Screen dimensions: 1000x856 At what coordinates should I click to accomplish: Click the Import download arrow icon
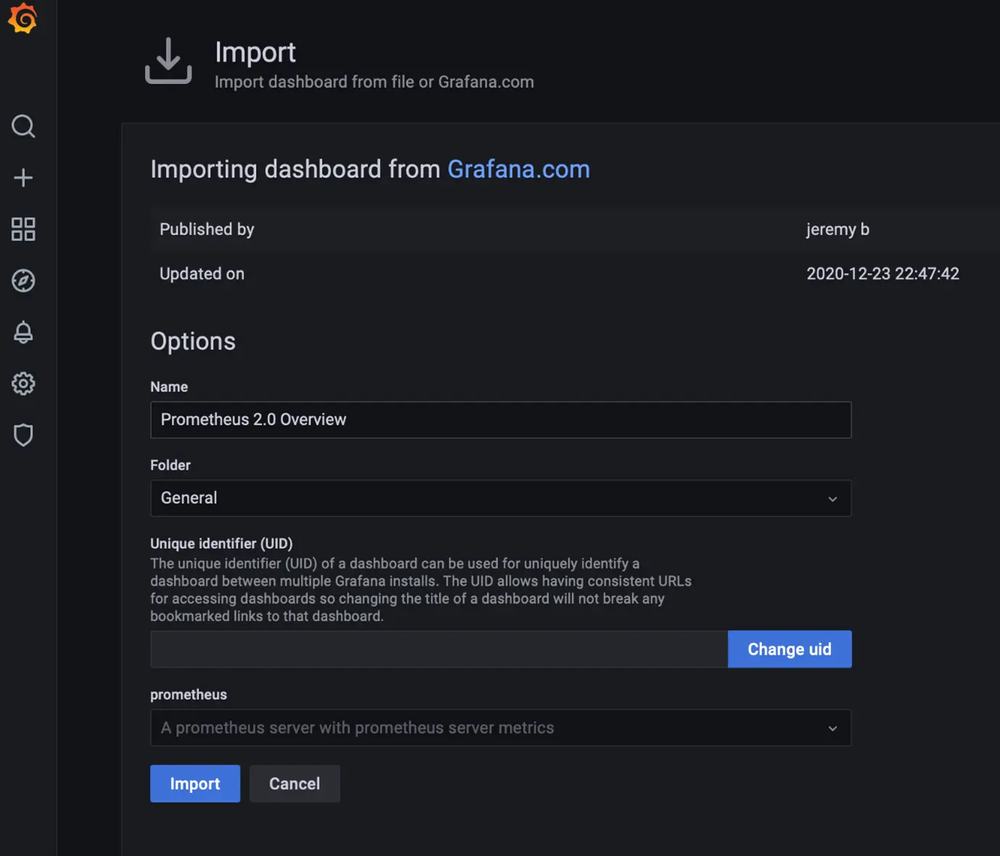click(168, 61)
